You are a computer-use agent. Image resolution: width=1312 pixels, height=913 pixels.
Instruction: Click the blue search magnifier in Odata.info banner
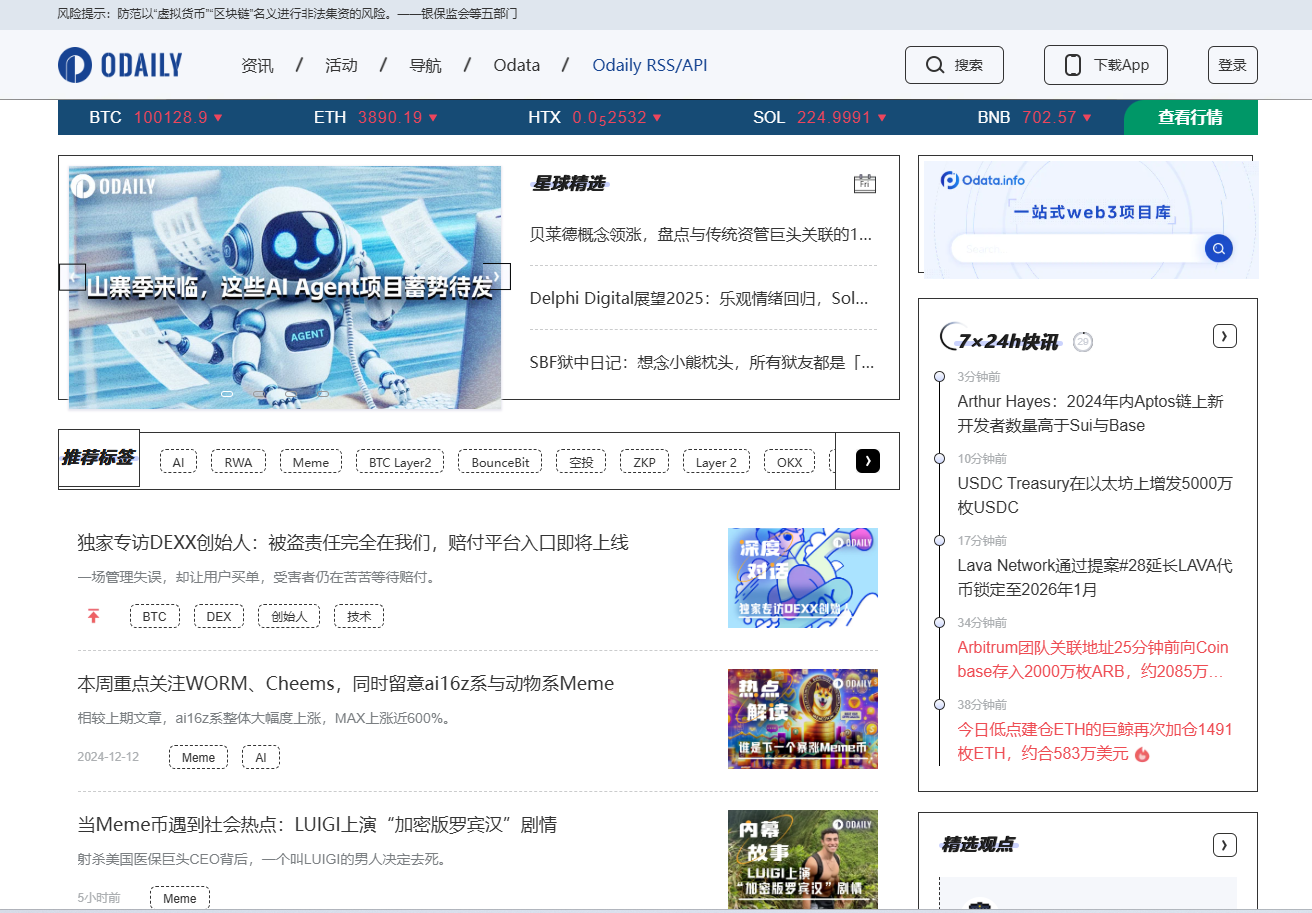[1218, 248]
